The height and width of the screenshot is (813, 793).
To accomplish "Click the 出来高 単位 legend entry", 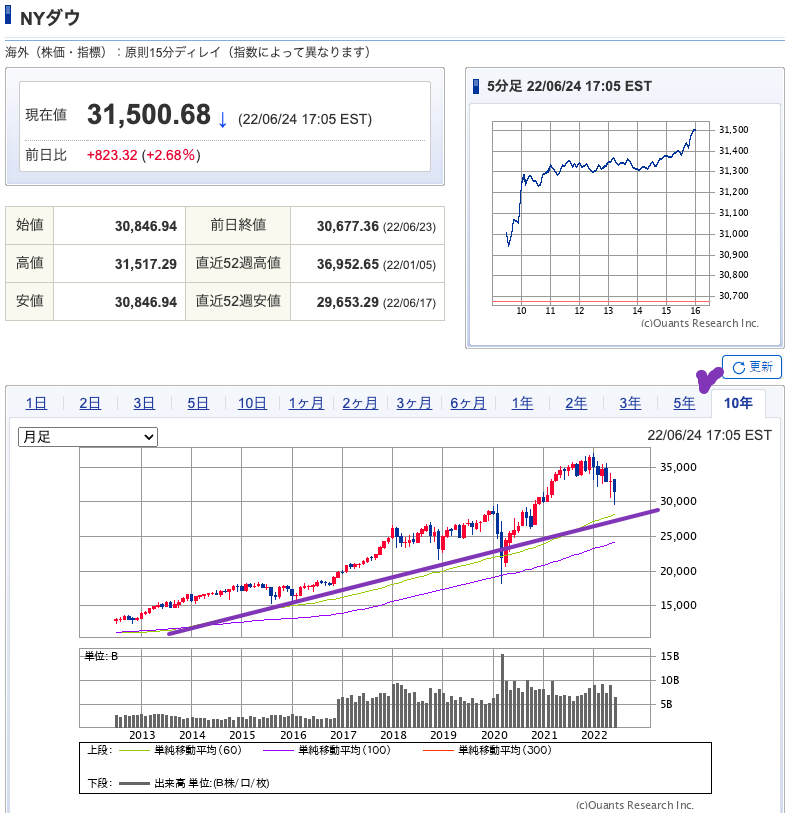I will point(194,783).
